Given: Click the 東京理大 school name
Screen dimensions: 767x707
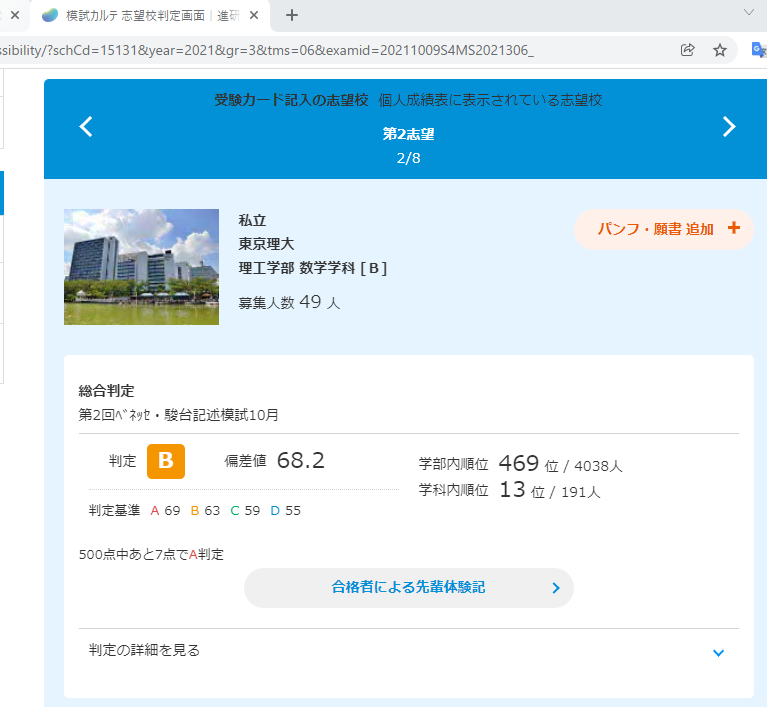Looking at the screenshot, I should [x=266, y=244].
